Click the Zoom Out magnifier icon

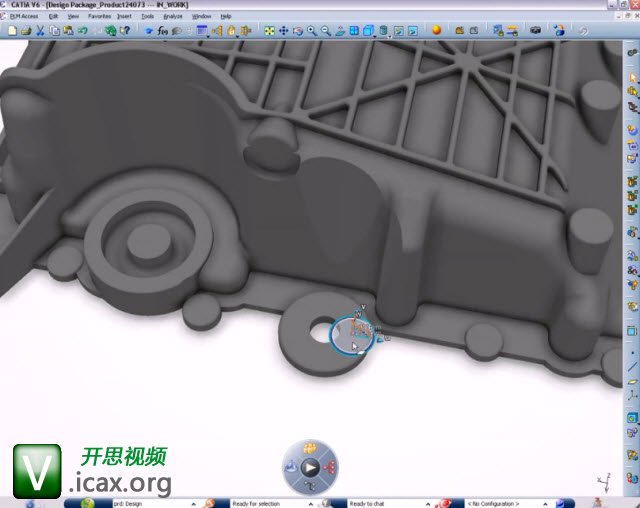[326, 31]
